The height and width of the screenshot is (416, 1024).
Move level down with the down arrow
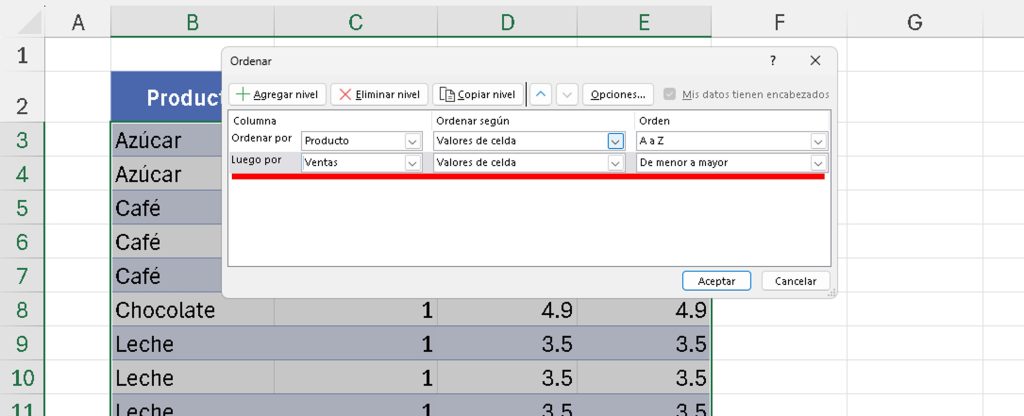pyautogui.click(x=567, y=94)
